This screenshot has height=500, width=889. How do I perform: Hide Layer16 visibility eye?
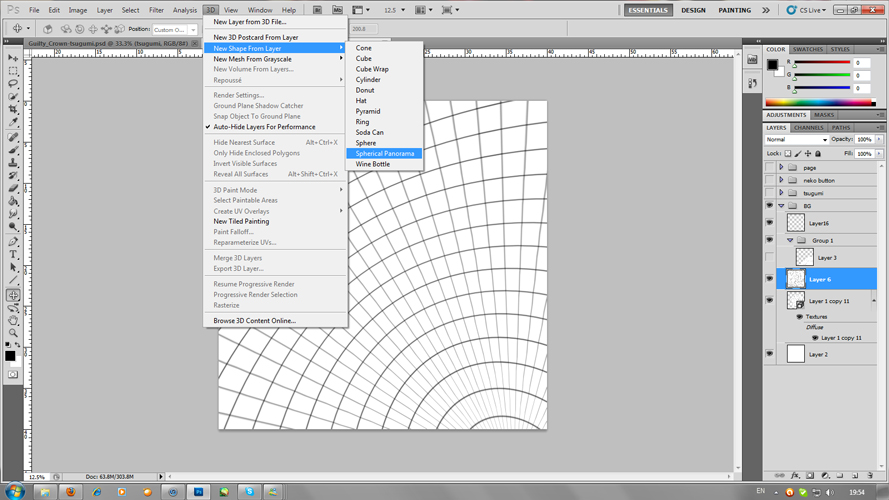[x=769, y=223]
